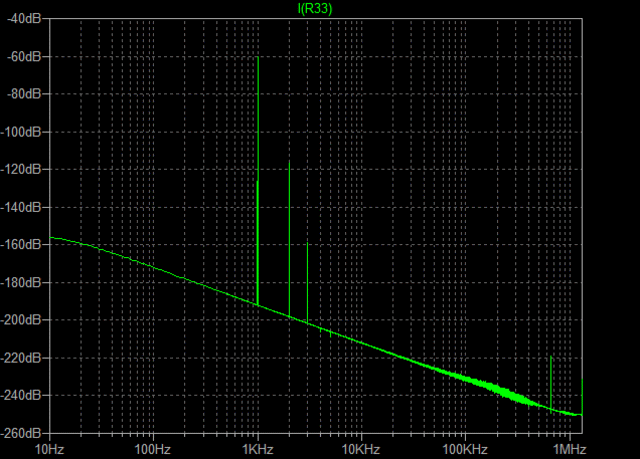Click the -240dB axis label
640x459 pixels.
coord(21,395)
